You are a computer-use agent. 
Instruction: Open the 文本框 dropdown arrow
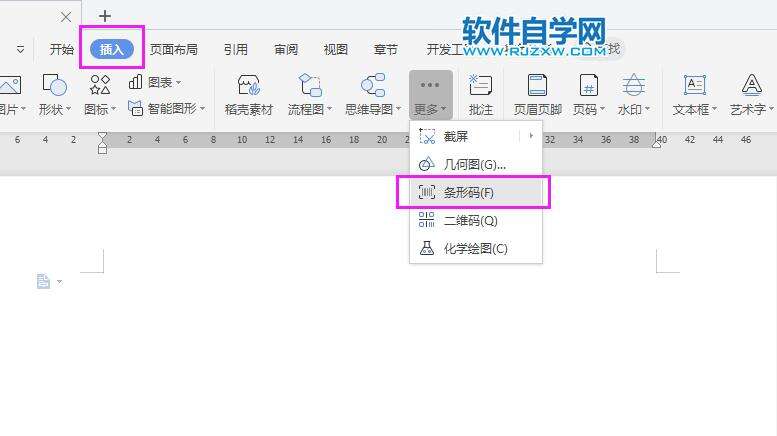[x=714, y=109]
